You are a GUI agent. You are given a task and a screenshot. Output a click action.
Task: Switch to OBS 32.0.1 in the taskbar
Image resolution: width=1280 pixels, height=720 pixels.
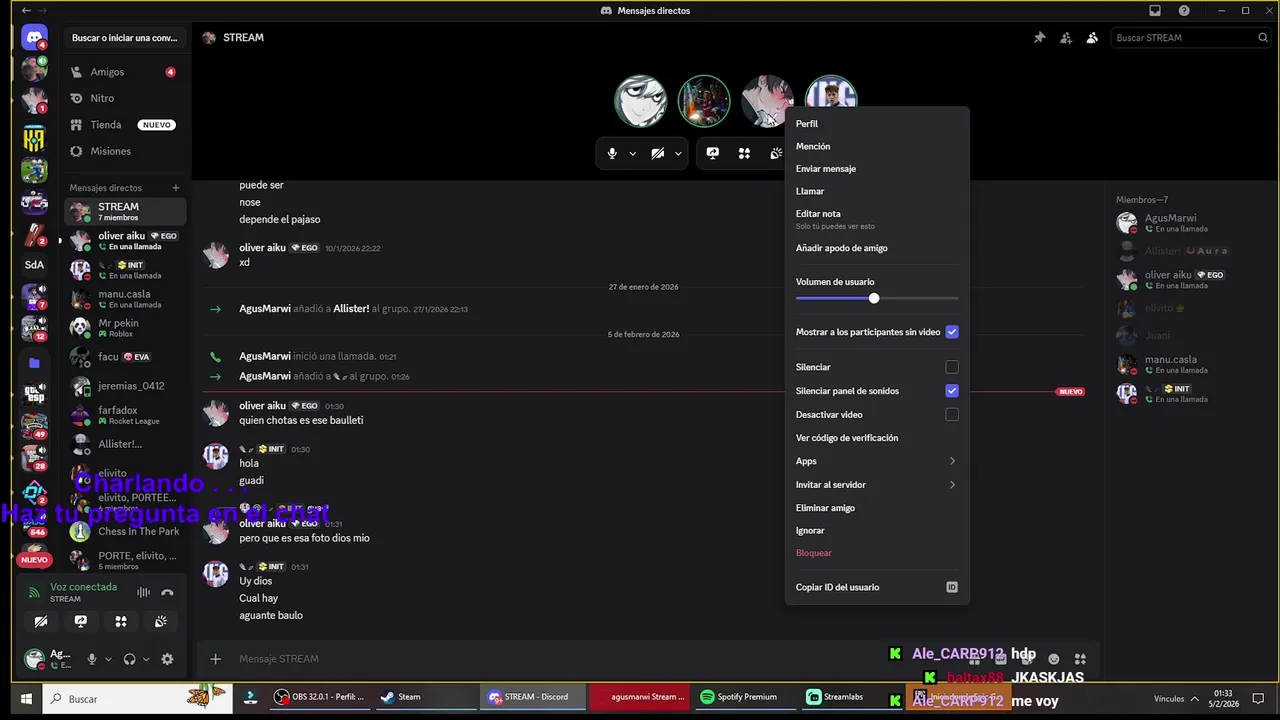click(320, 697)
